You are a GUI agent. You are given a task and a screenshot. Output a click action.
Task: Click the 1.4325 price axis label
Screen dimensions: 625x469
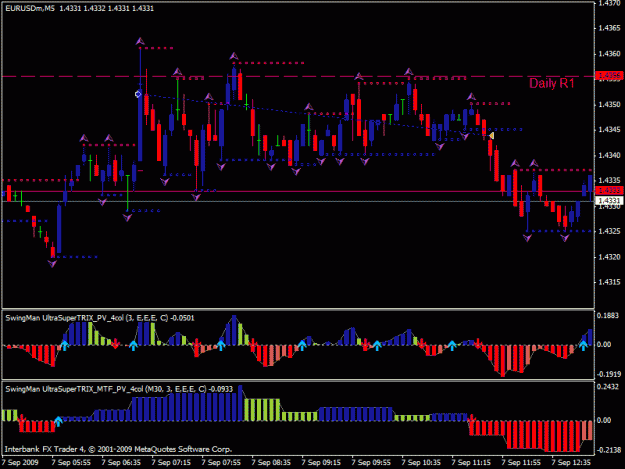(x=609, y=232)
